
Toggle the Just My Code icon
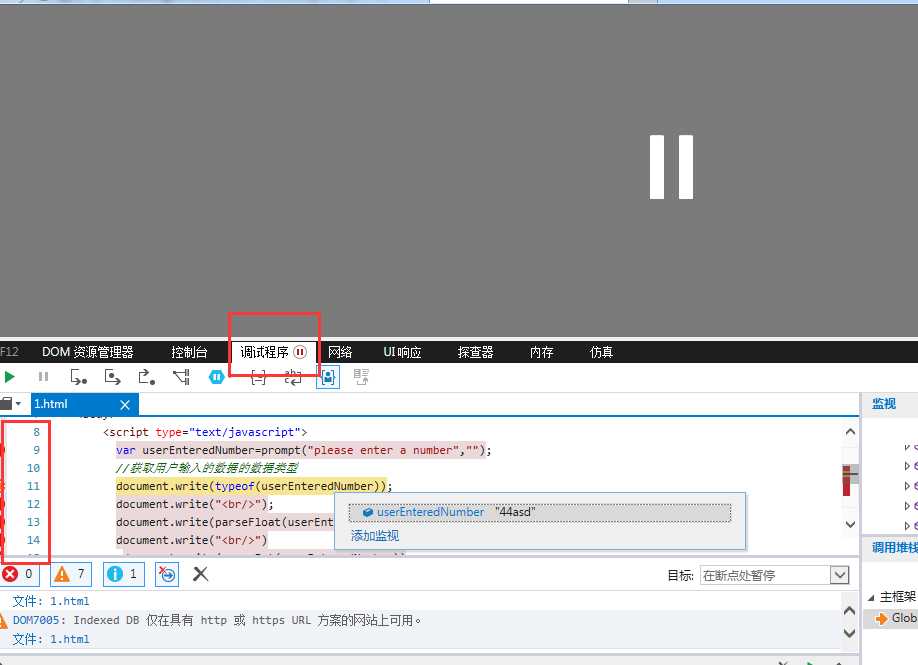[328, 378]
